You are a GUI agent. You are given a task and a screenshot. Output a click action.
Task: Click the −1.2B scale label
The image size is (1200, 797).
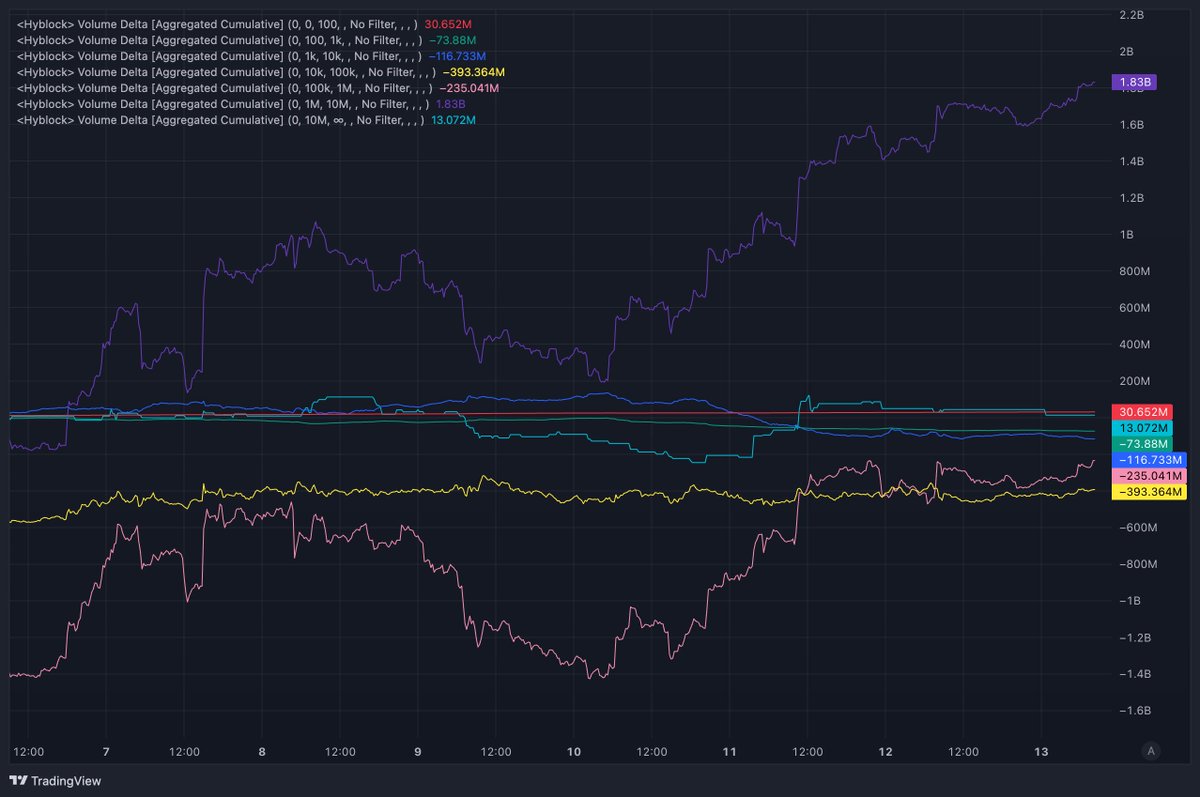click(x=1136, y=638)
